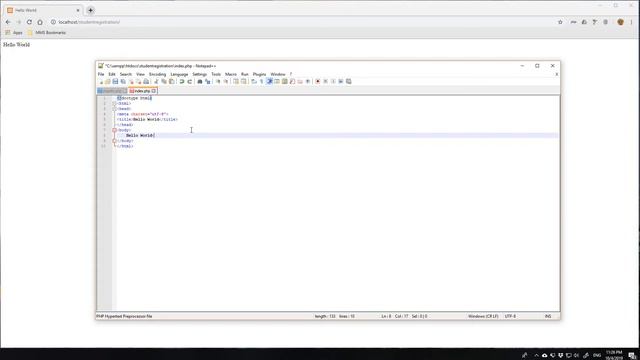Click the Zoom In toolbar icon
640x360 pixels.
click(x=218, y=82)
